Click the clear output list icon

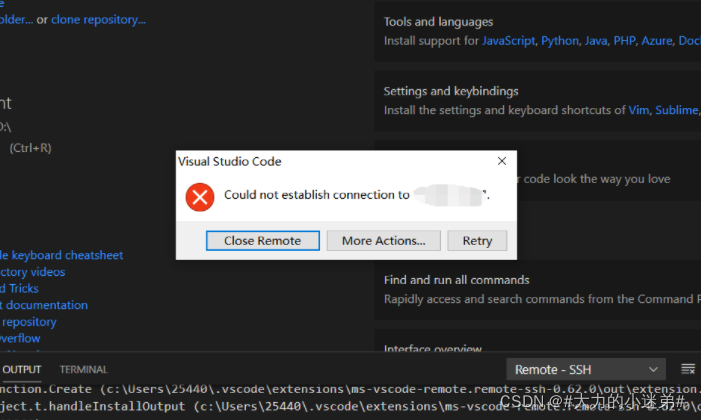[688, 369]
